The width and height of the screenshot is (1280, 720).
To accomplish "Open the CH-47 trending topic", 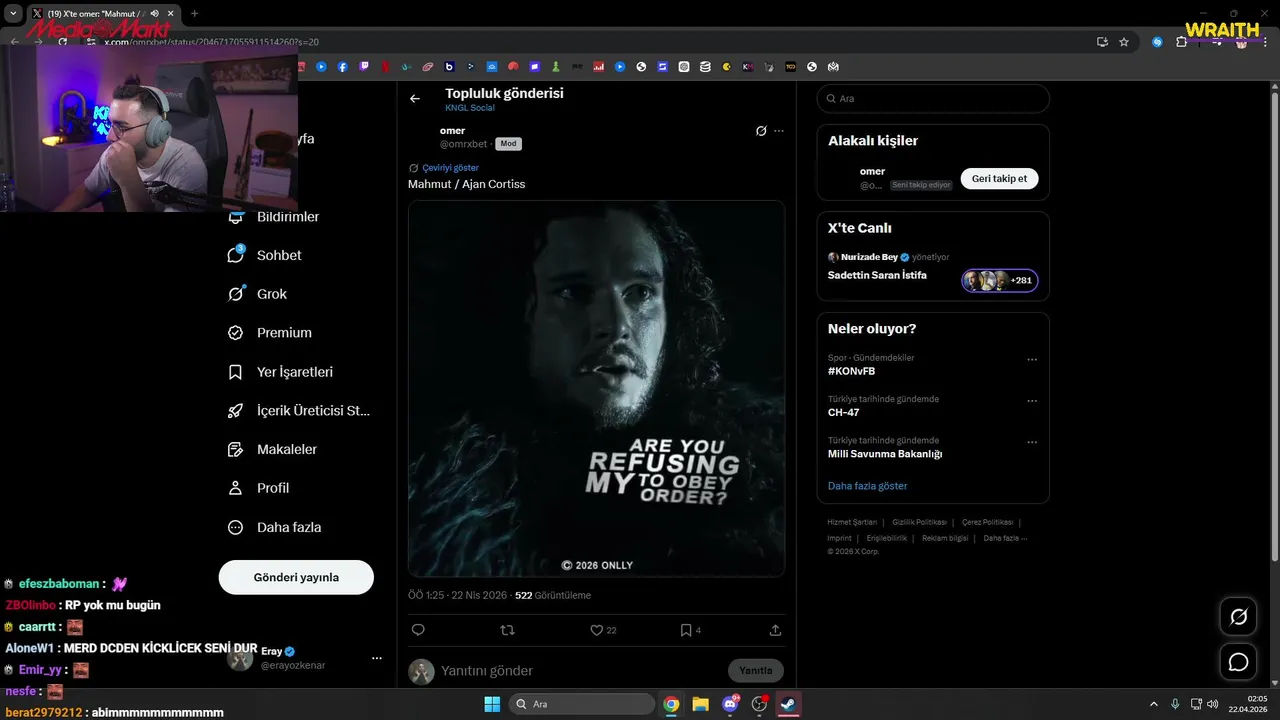I will coord(843,412).
